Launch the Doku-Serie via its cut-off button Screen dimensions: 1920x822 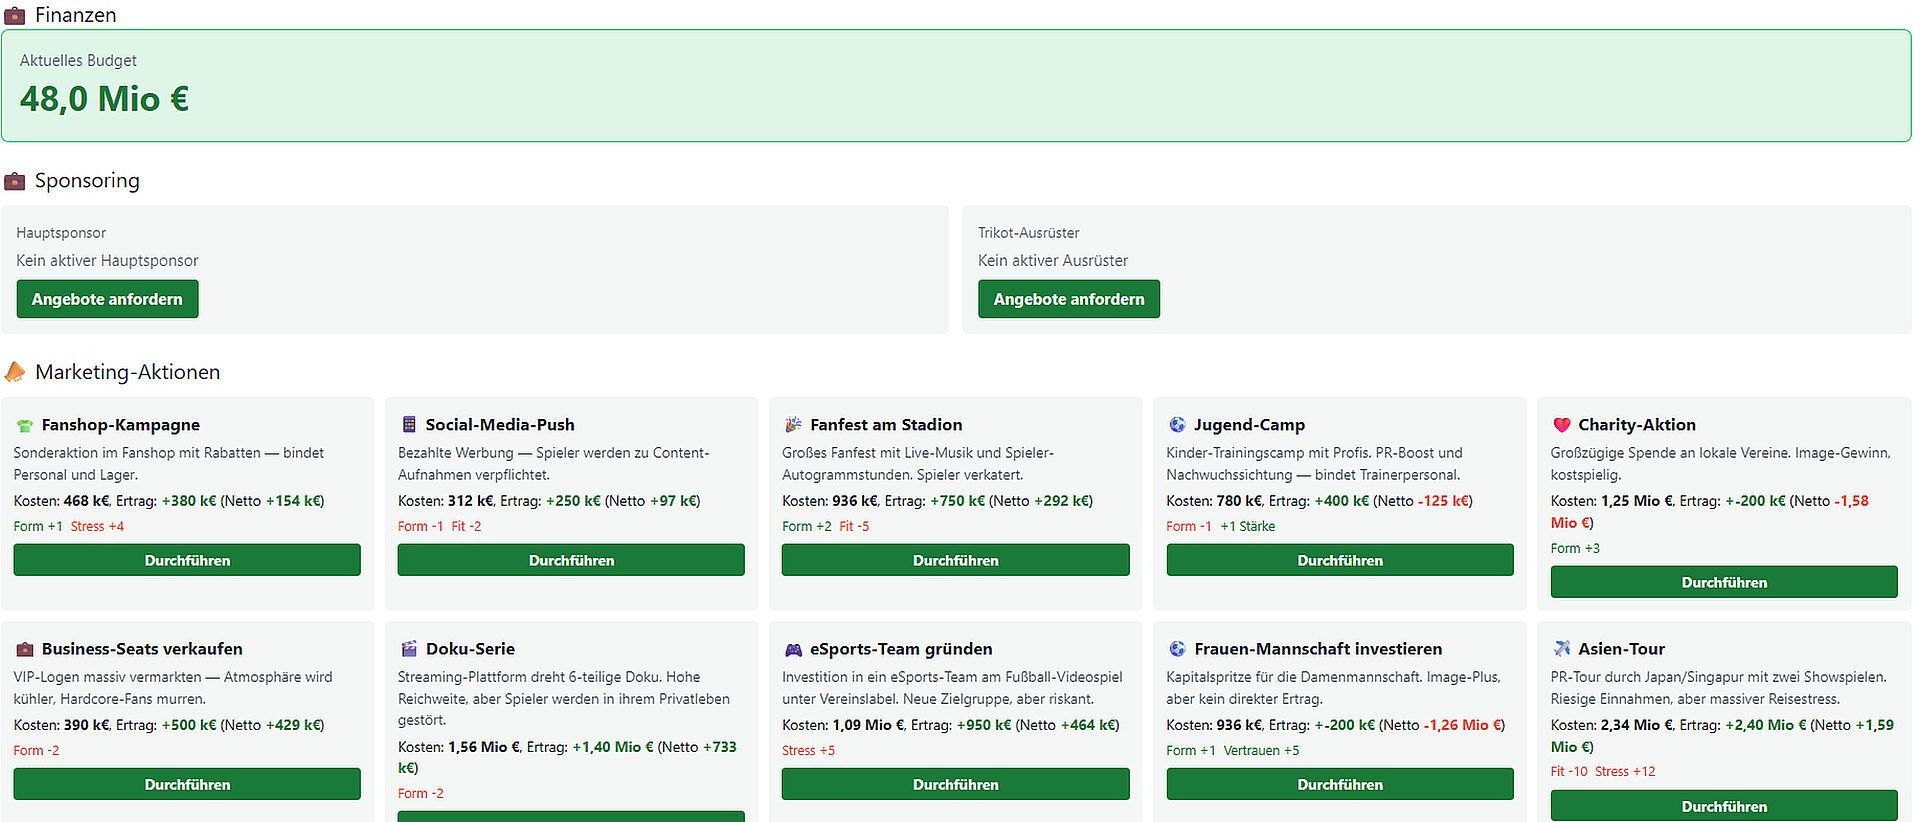571,817
